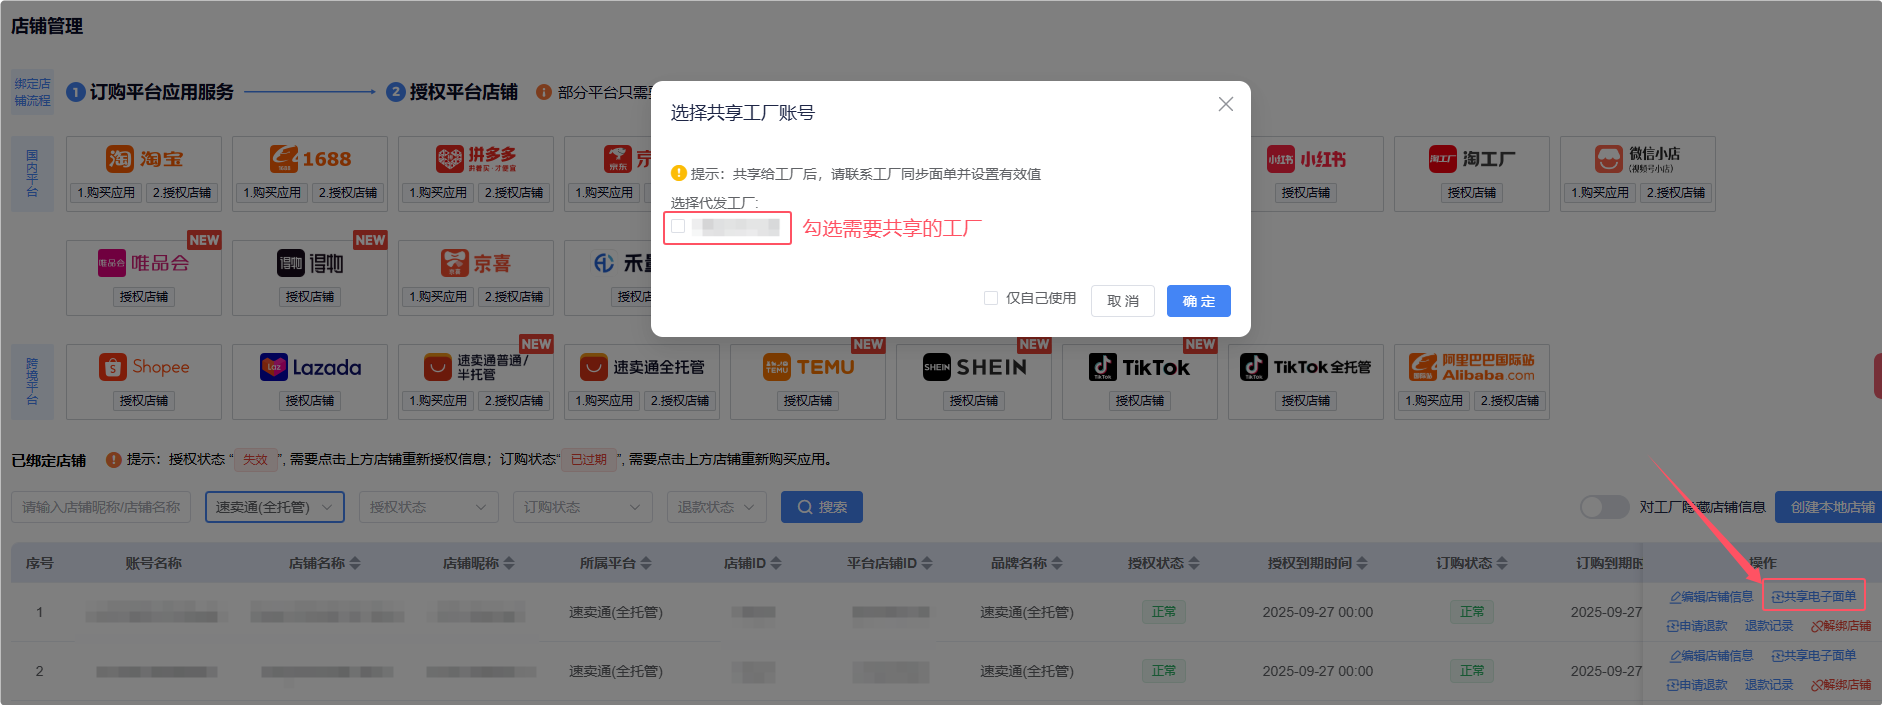Image resolution: width=1882 pixels, height=705 pixels.
Task: Click the 微信小店 platform logo
Action: click(1638, 159)
